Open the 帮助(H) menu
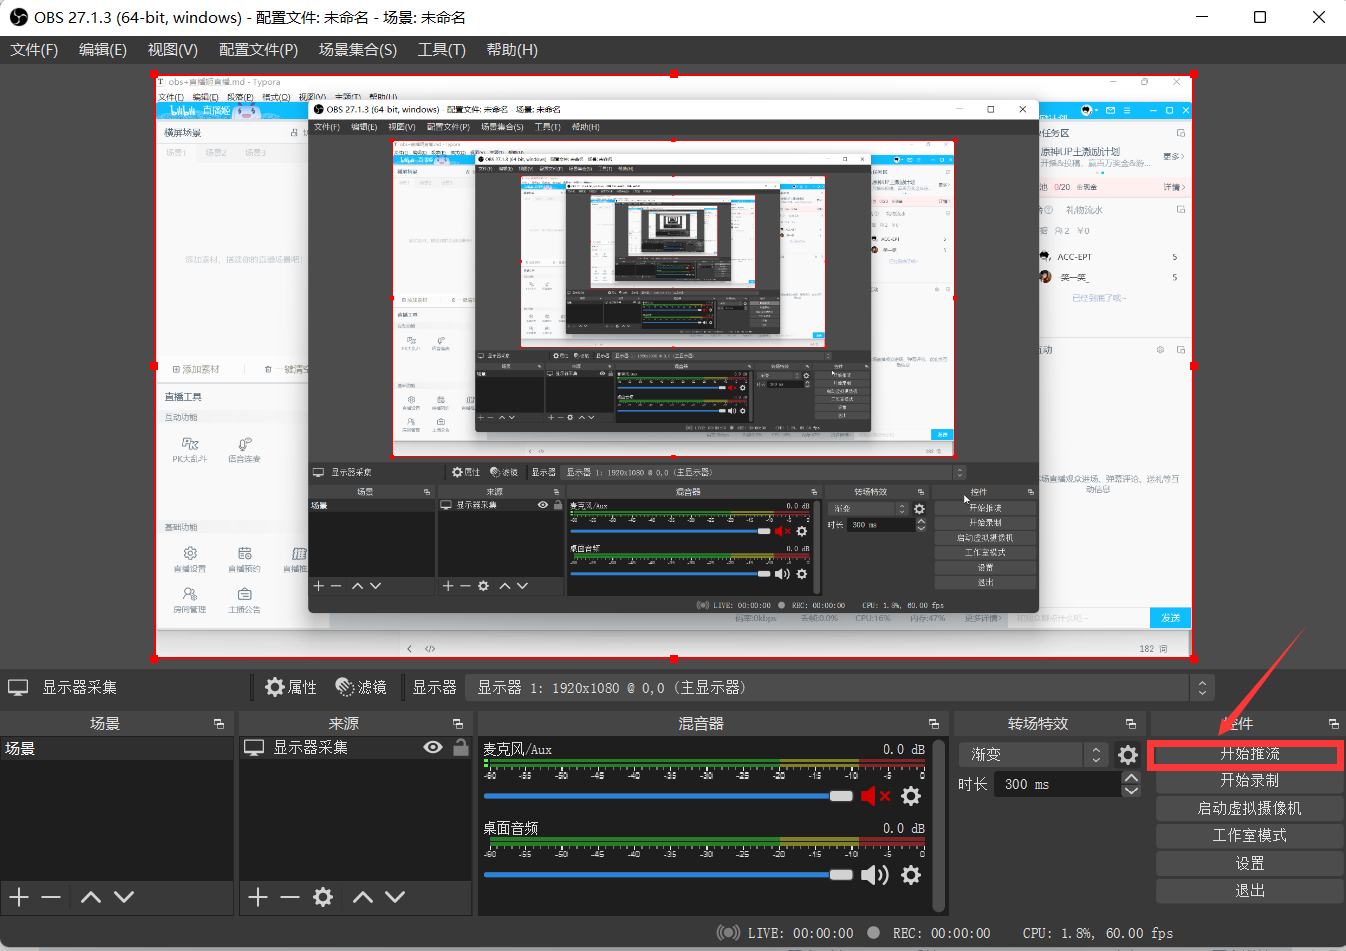Viewport: 1346px width, 951px height. (512, 49)
